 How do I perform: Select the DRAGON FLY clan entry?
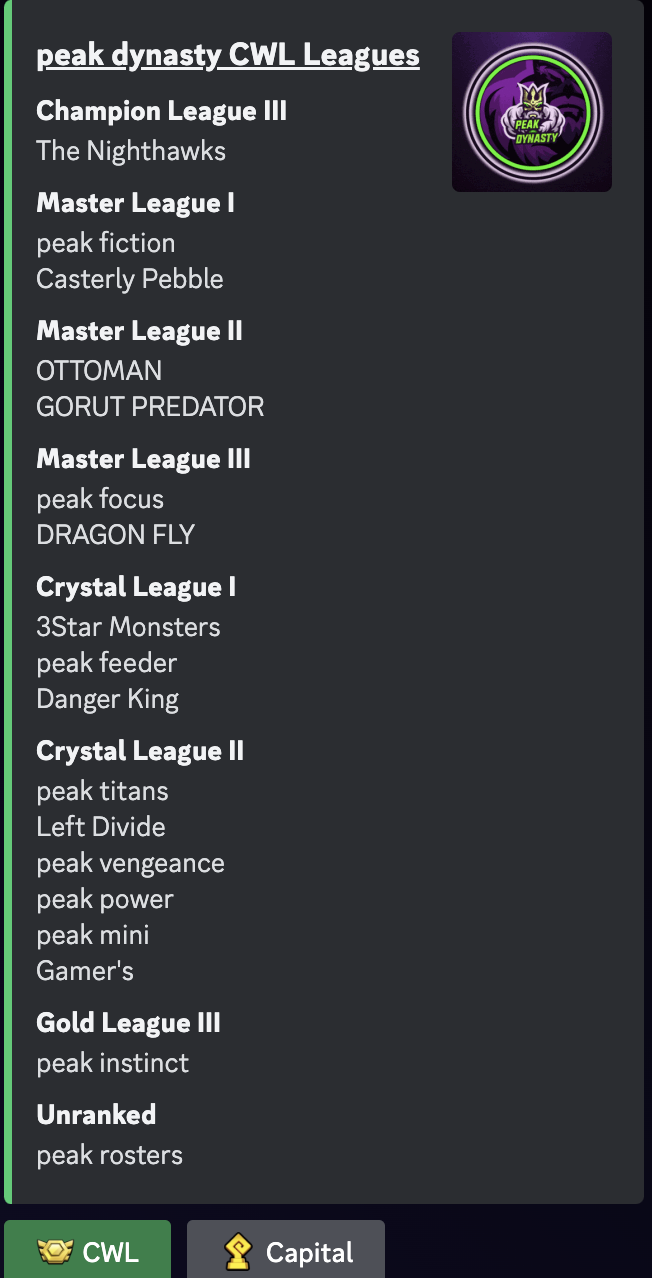point(115,535)
